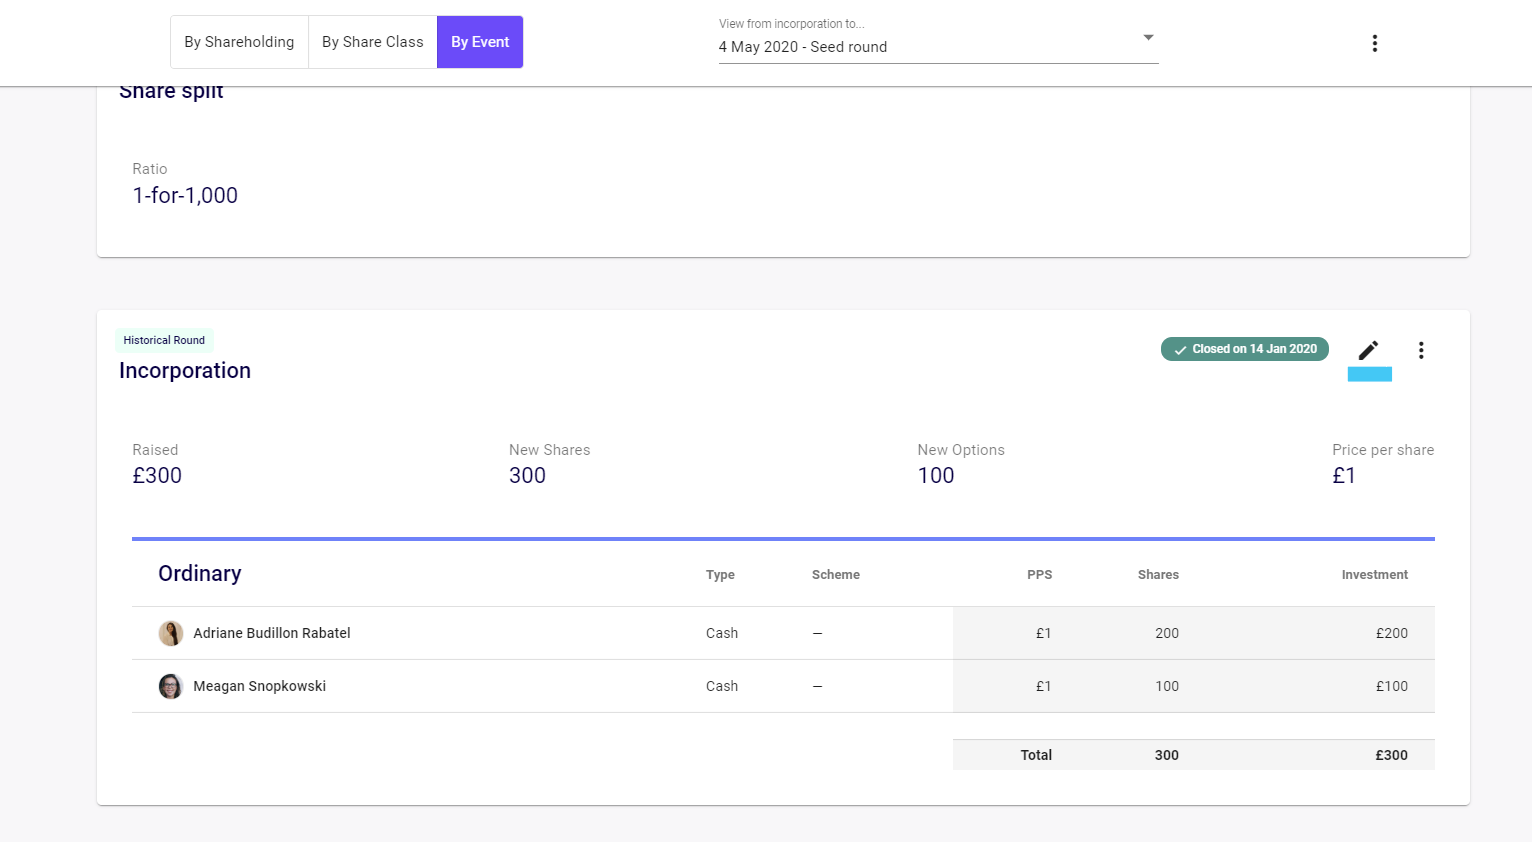Click the Investment column header
This screenshot has width=1532, height=842.
pos(1374,575)
